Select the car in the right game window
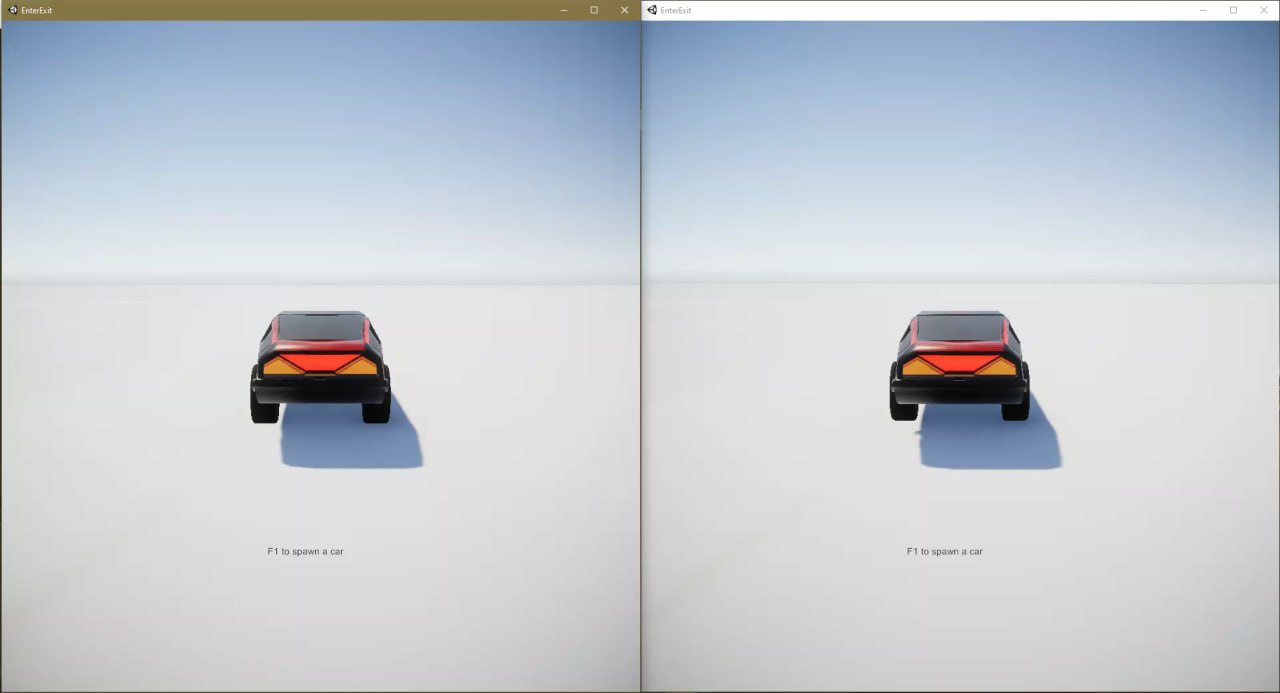1280x693 pixels. pos(959,365)
